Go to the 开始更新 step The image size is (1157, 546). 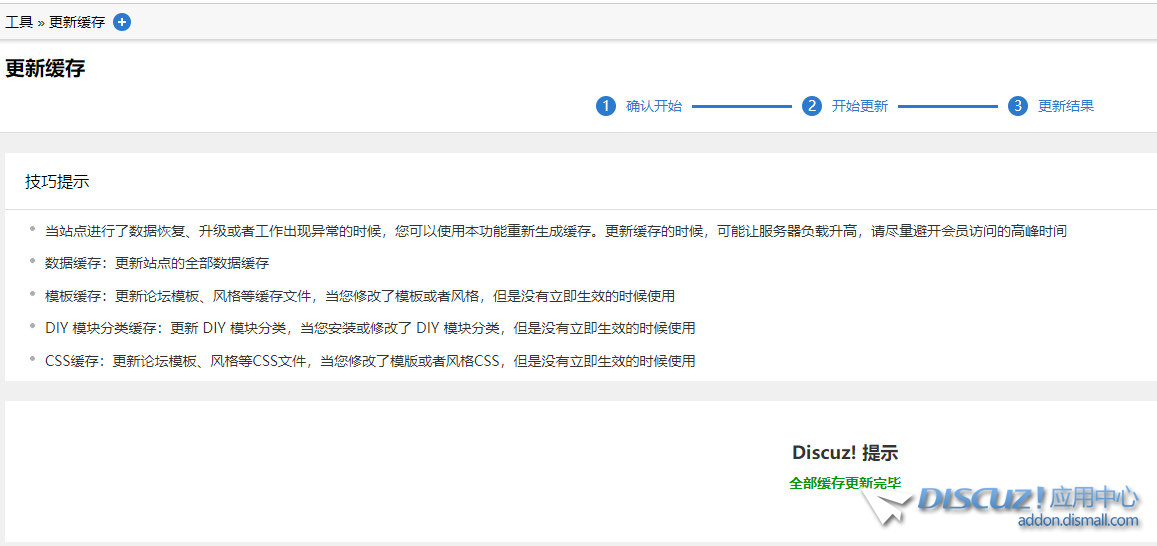pos(860,106)
